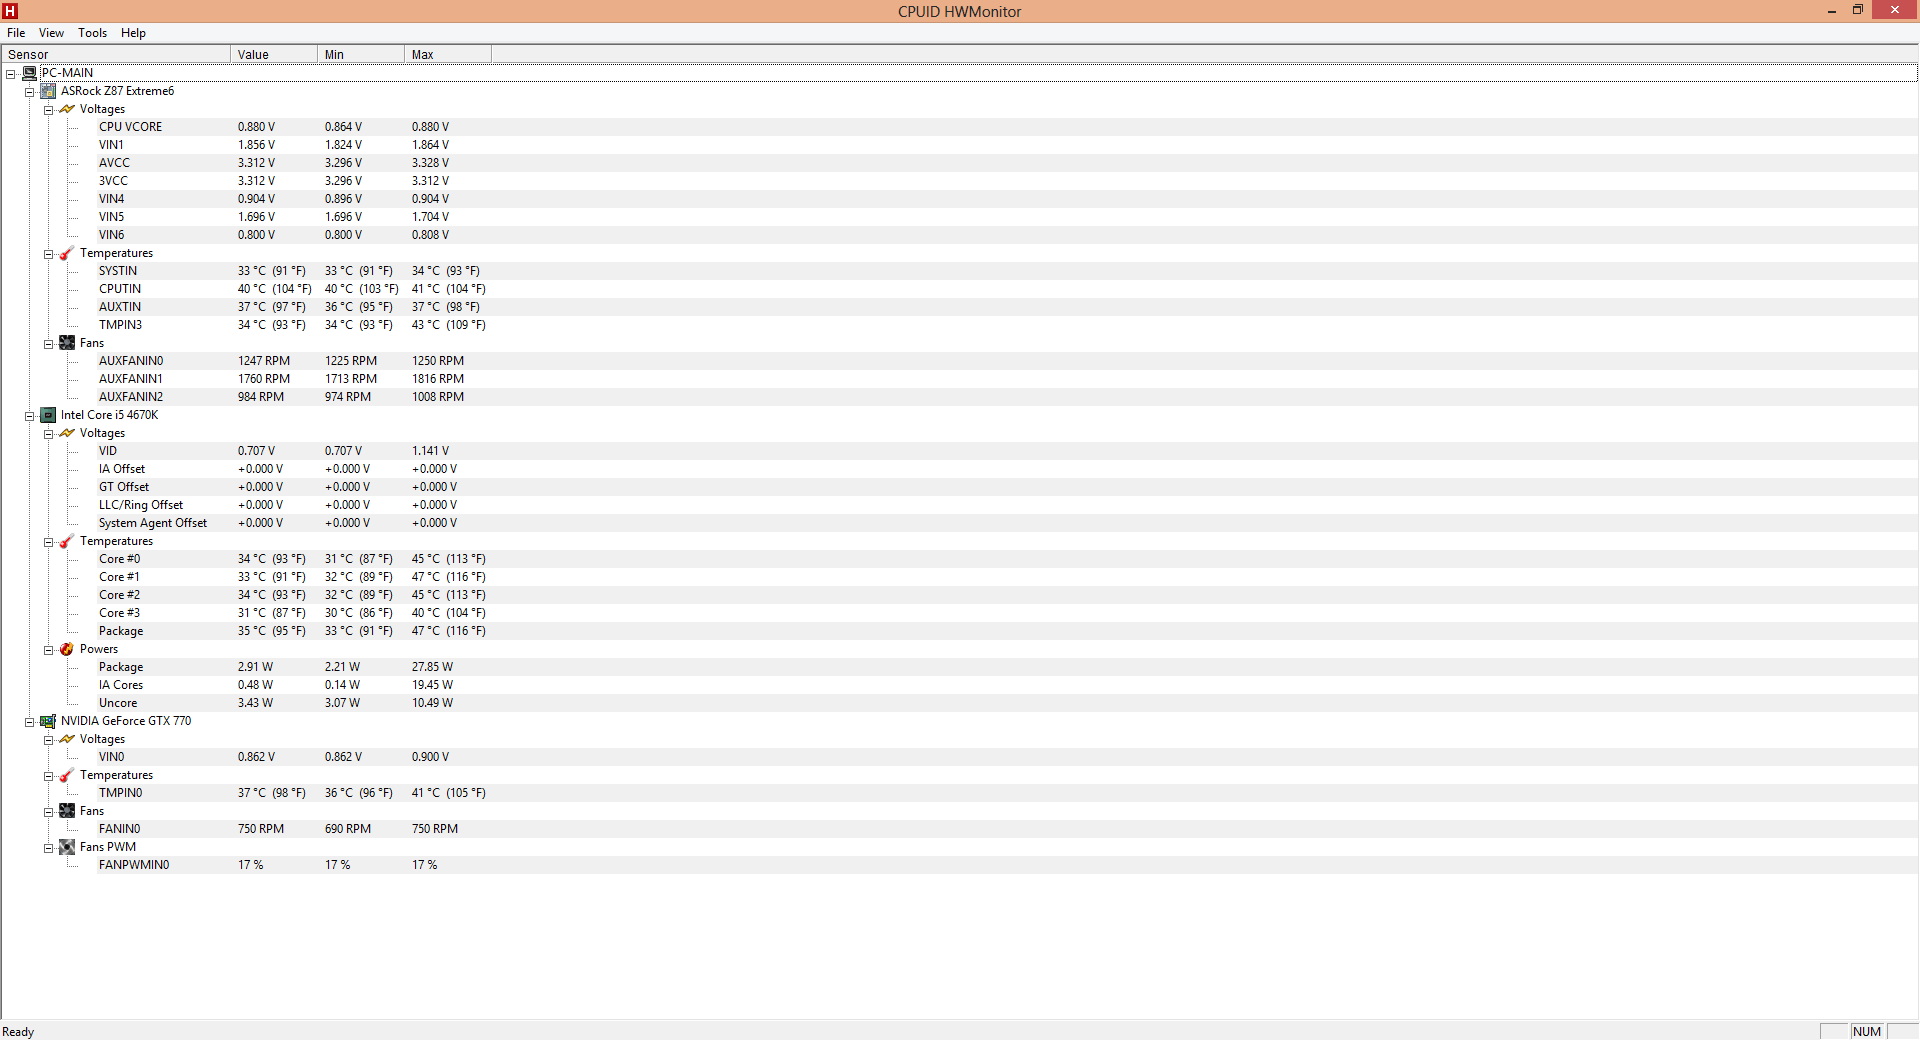
Task: Click the Intel Core i5 4670K CPU icon
Action: [48, 415]
